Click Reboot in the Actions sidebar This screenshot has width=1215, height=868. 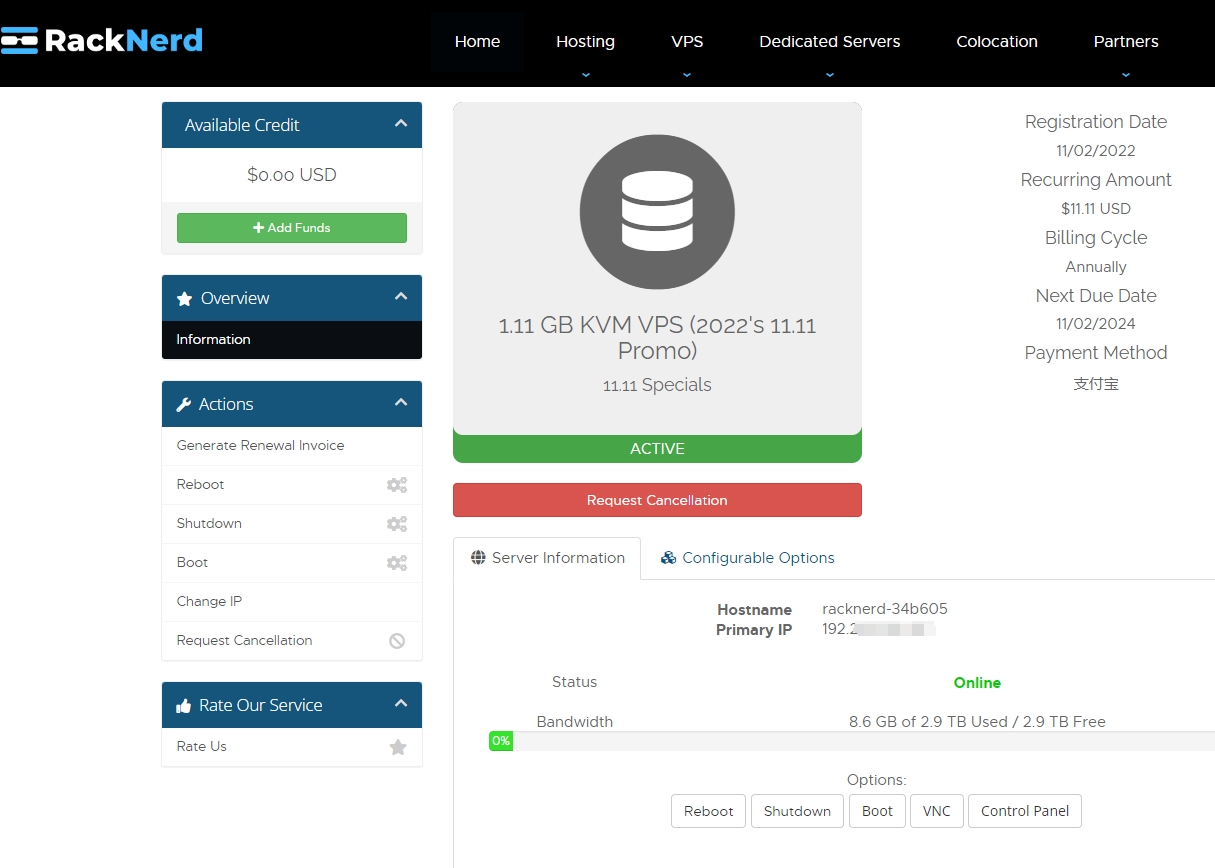[292, 485]
